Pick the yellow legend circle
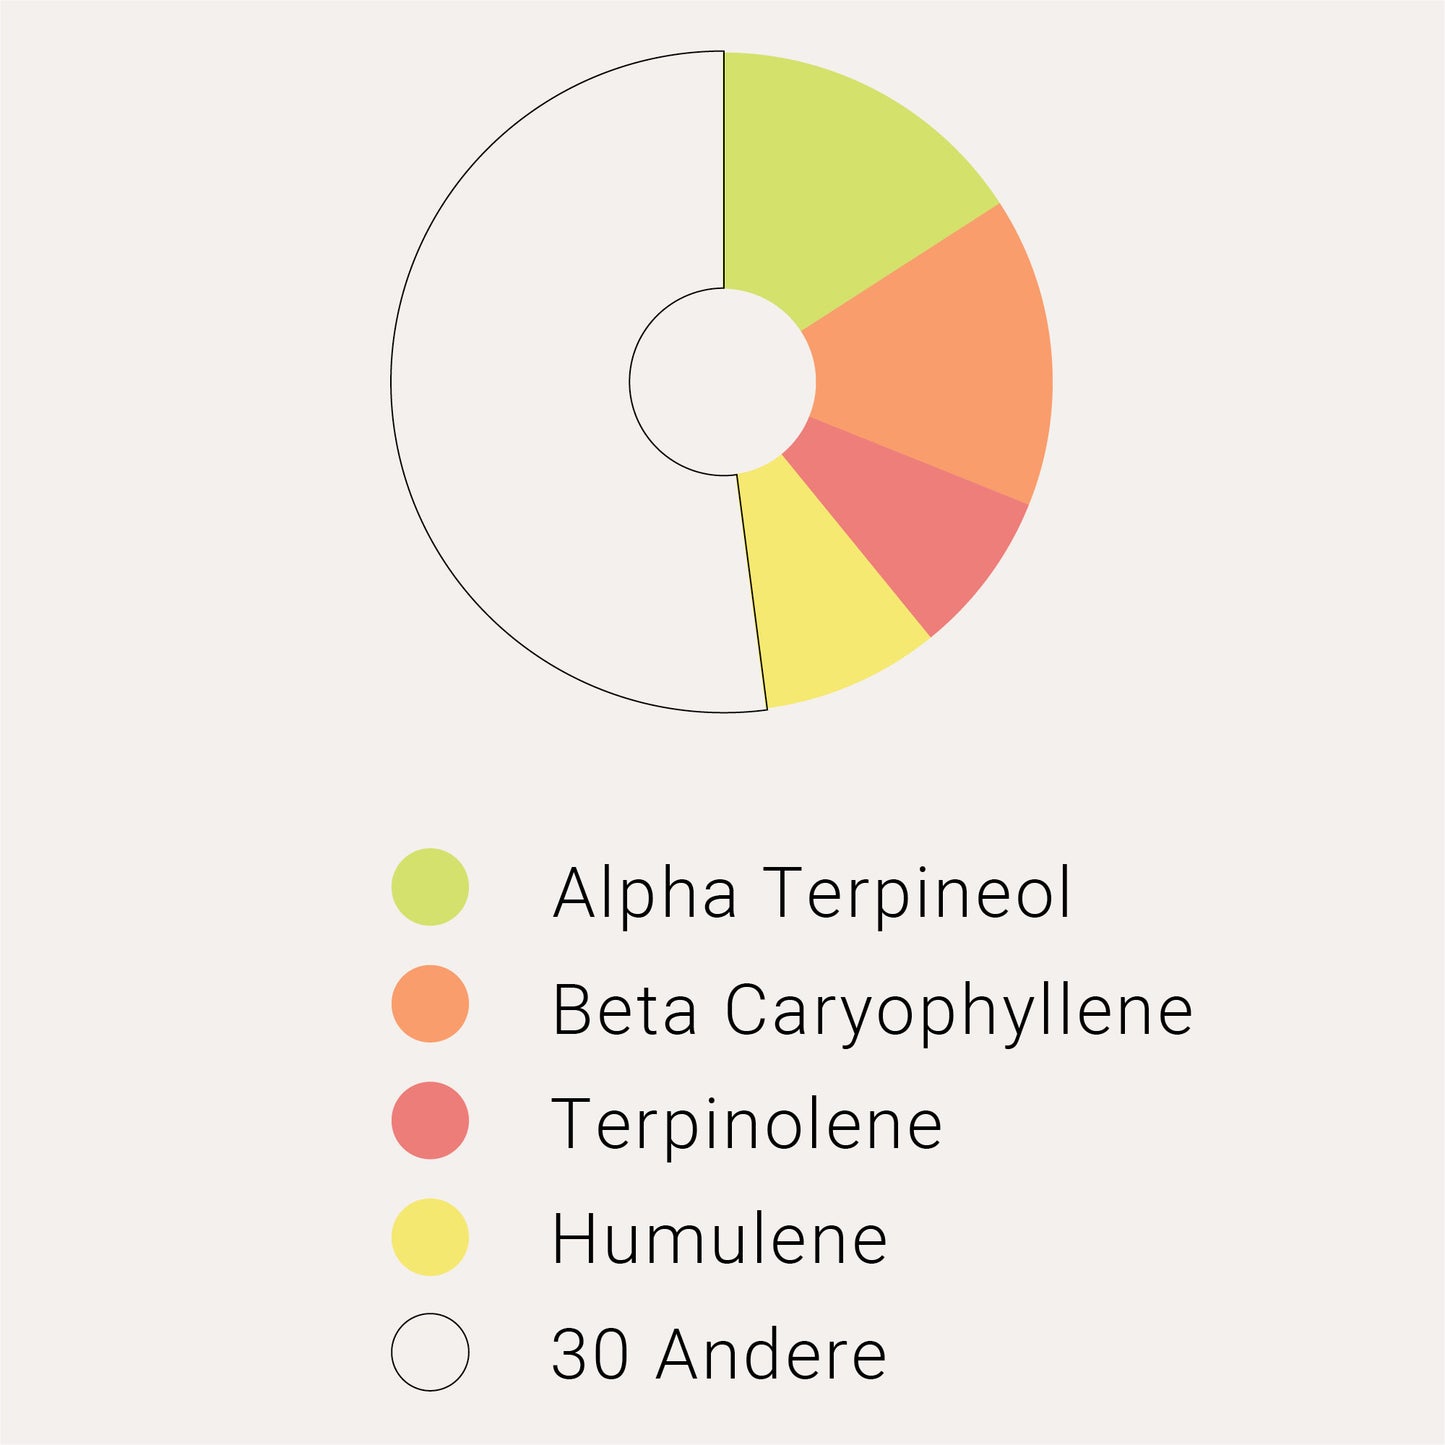1445x1445 pixels. tap(430, 1238)
